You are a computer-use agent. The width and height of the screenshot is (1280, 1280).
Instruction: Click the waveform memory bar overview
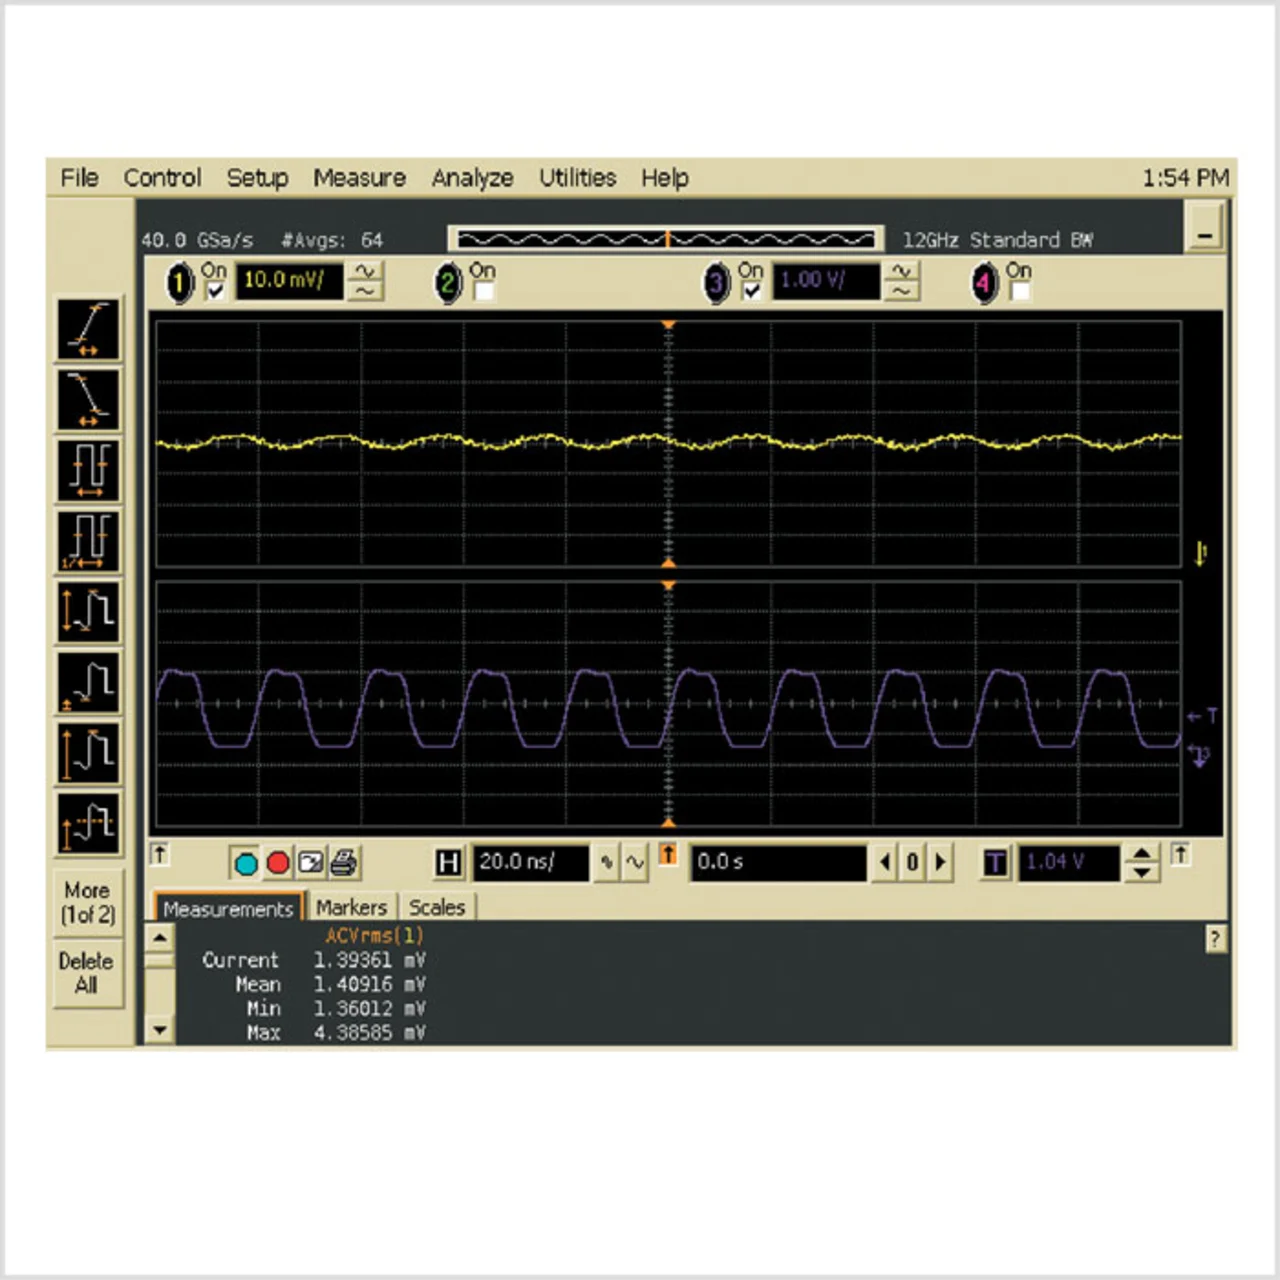666,239
